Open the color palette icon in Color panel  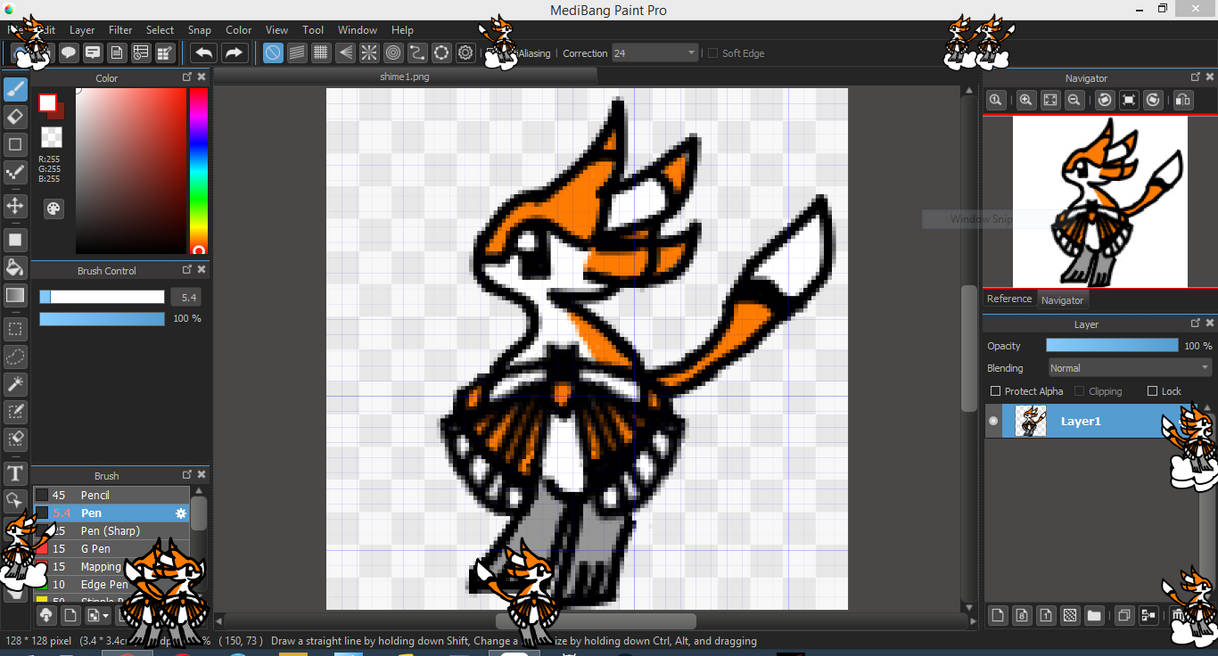click(53, 208)
